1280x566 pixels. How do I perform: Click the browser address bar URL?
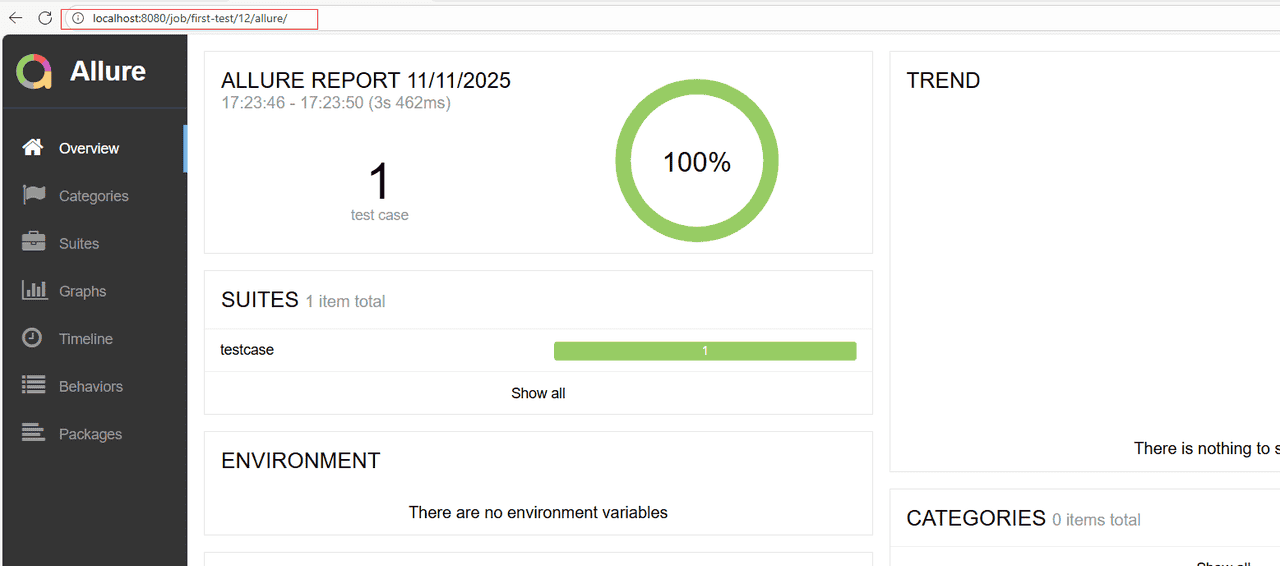190,19
